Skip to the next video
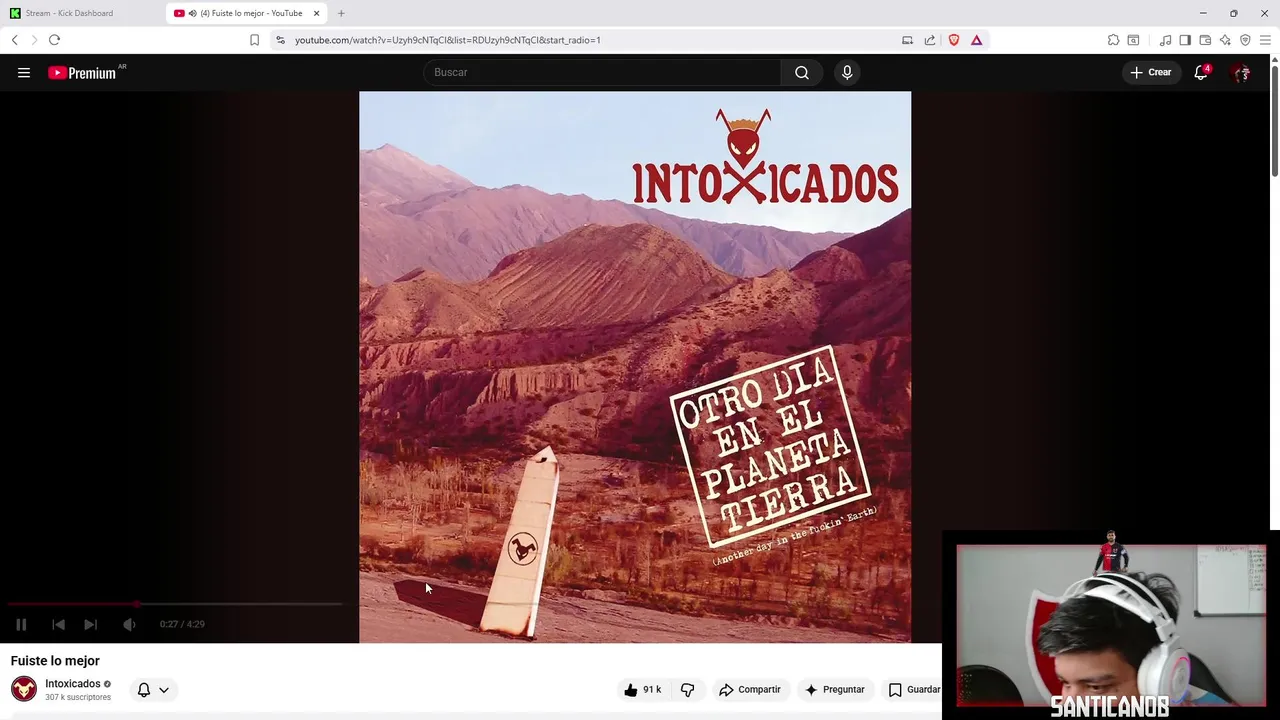 [90, 624]
